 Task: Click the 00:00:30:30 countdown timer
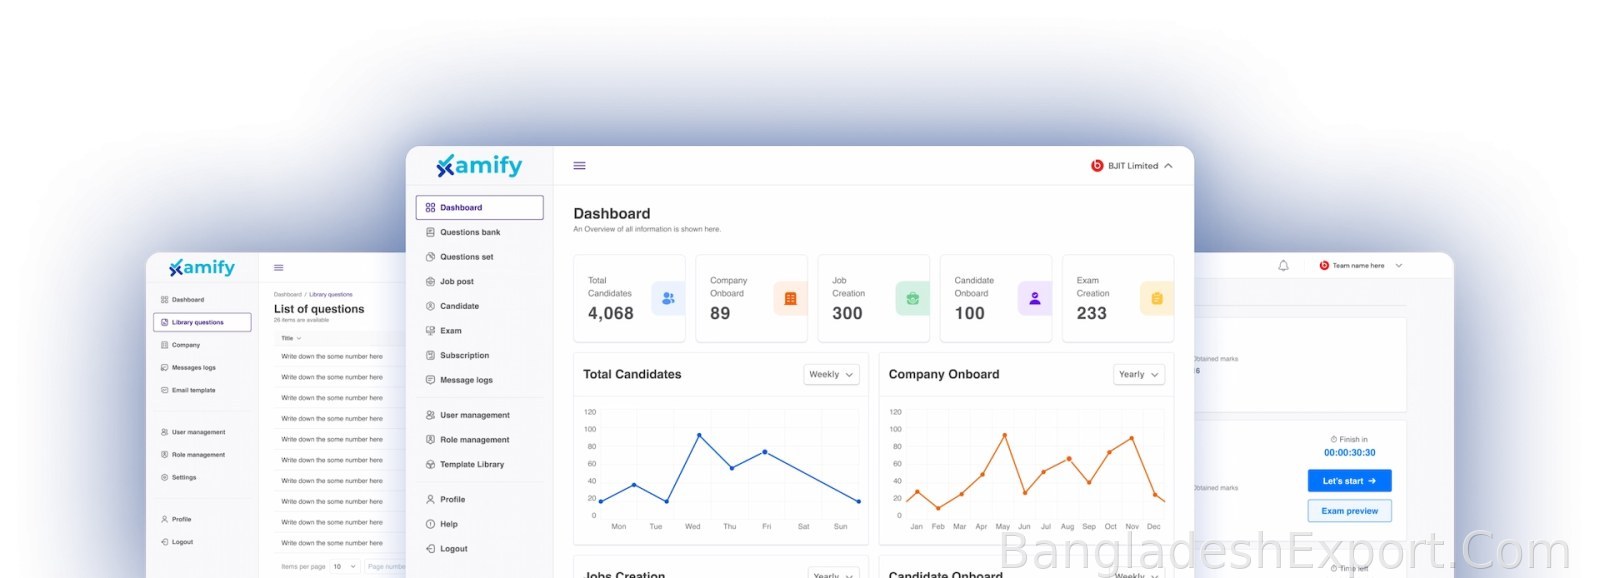[1349, 452]
